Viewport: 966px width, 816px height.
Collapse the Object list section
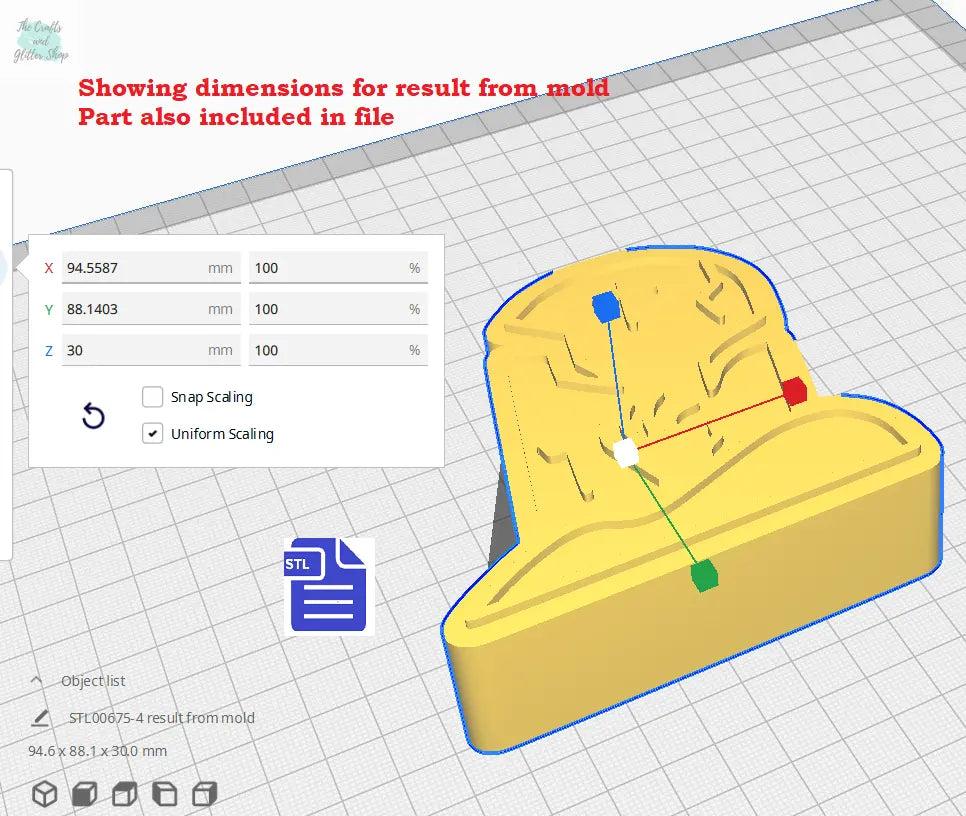(37, 681)
